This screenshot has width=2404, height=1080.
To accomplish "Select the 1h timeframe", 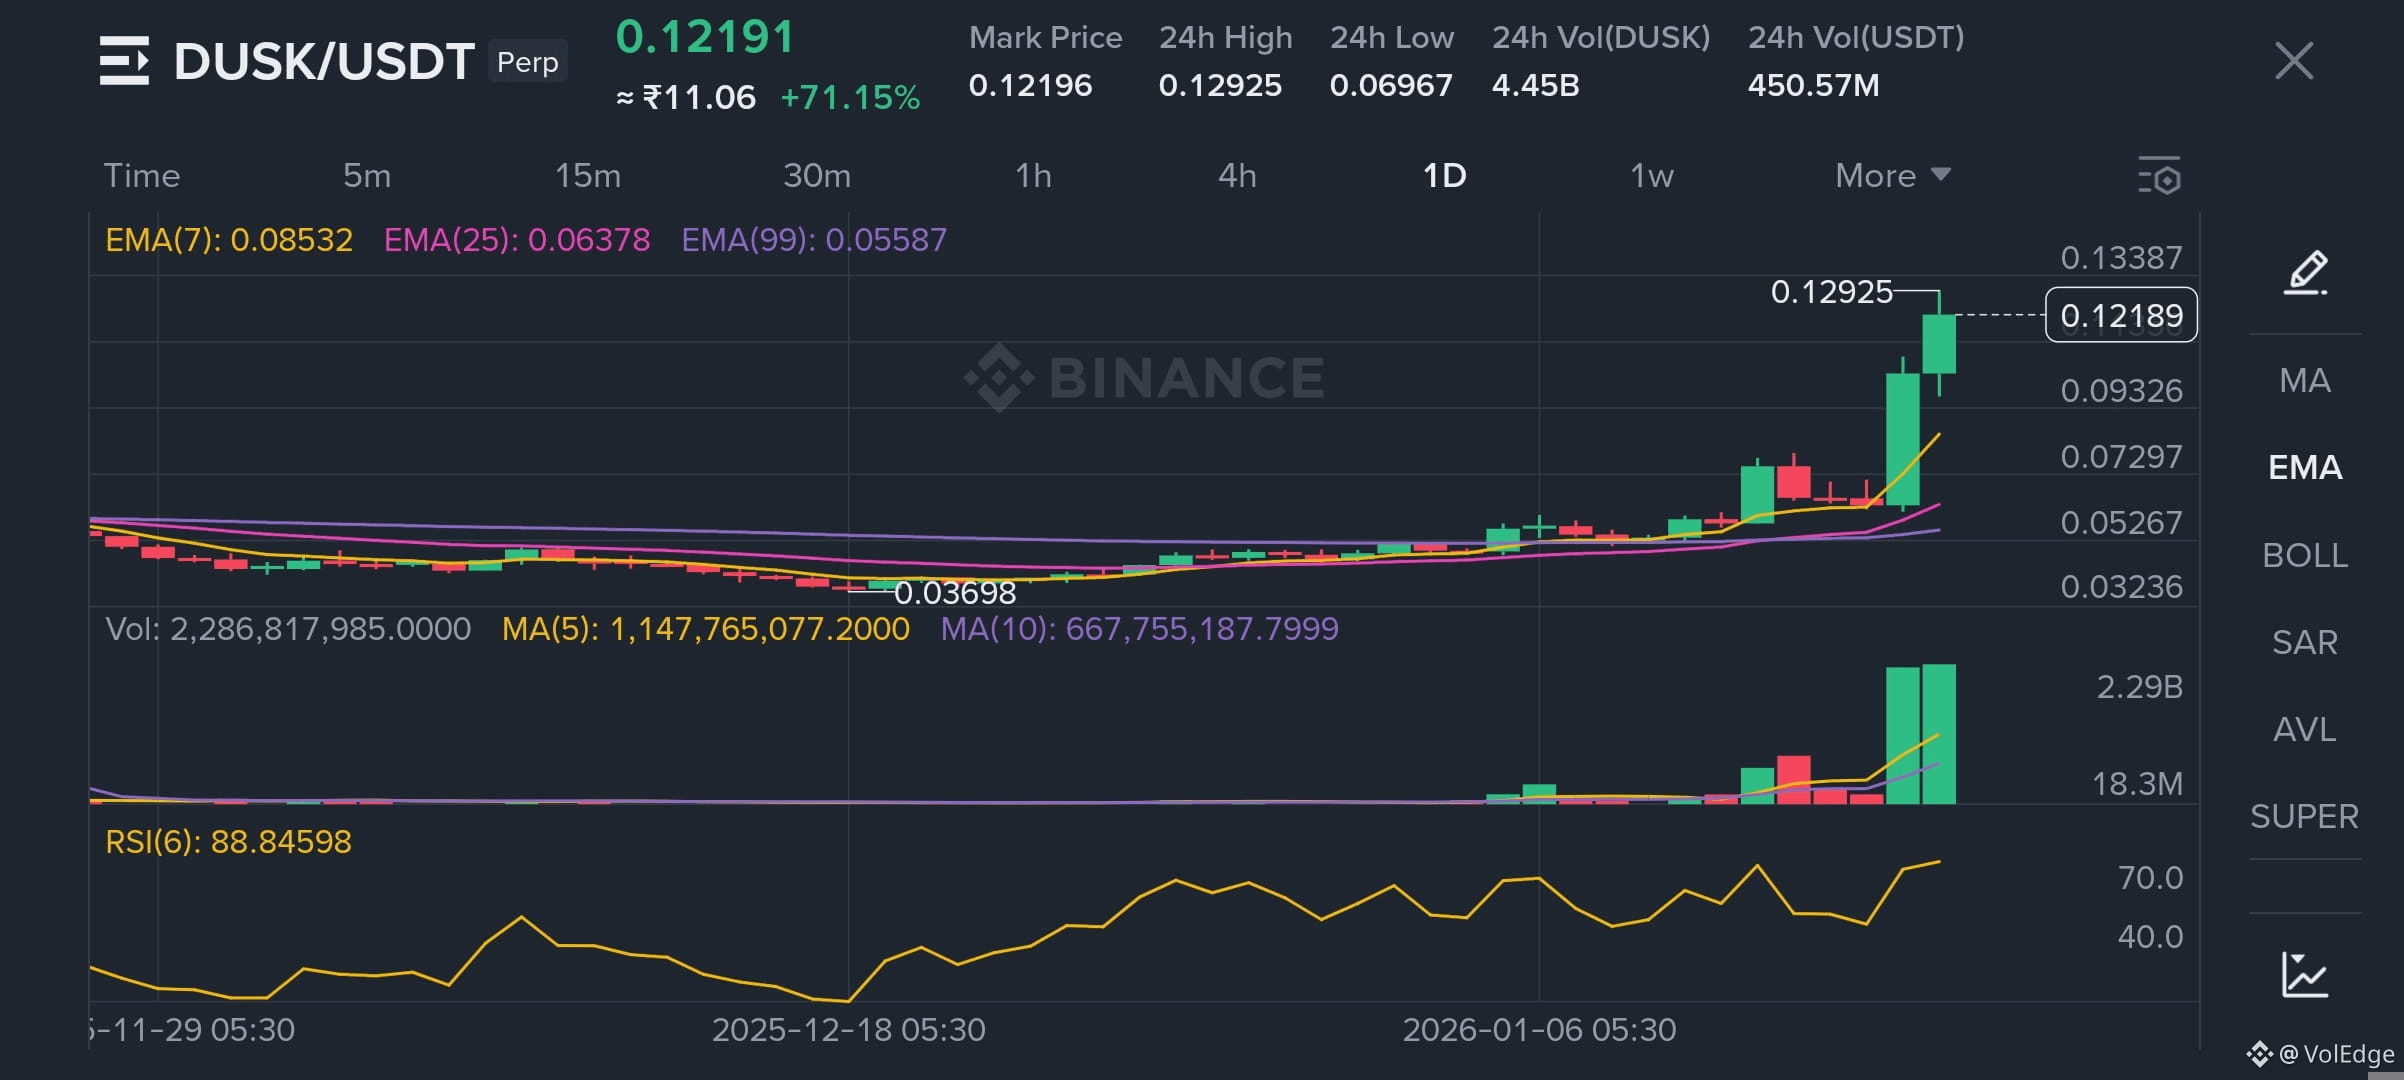I will [x=1034, y=176].
